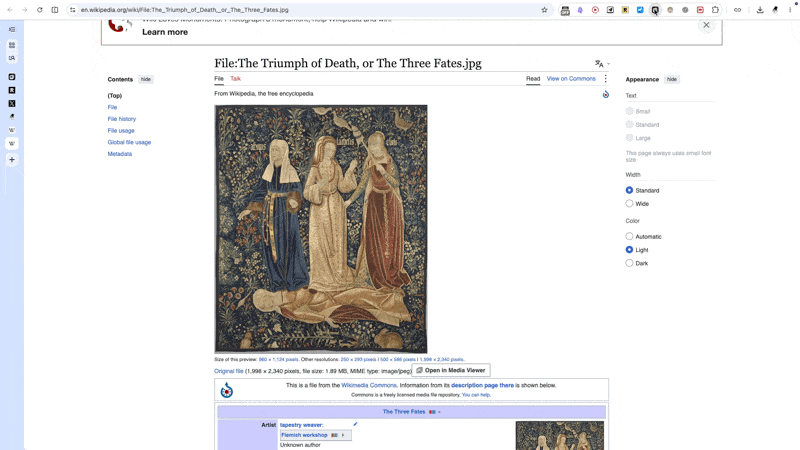This screenshot has height=450, width=800.
Task: Open the OFF-labeled extension icon
Action: point(565,10)
